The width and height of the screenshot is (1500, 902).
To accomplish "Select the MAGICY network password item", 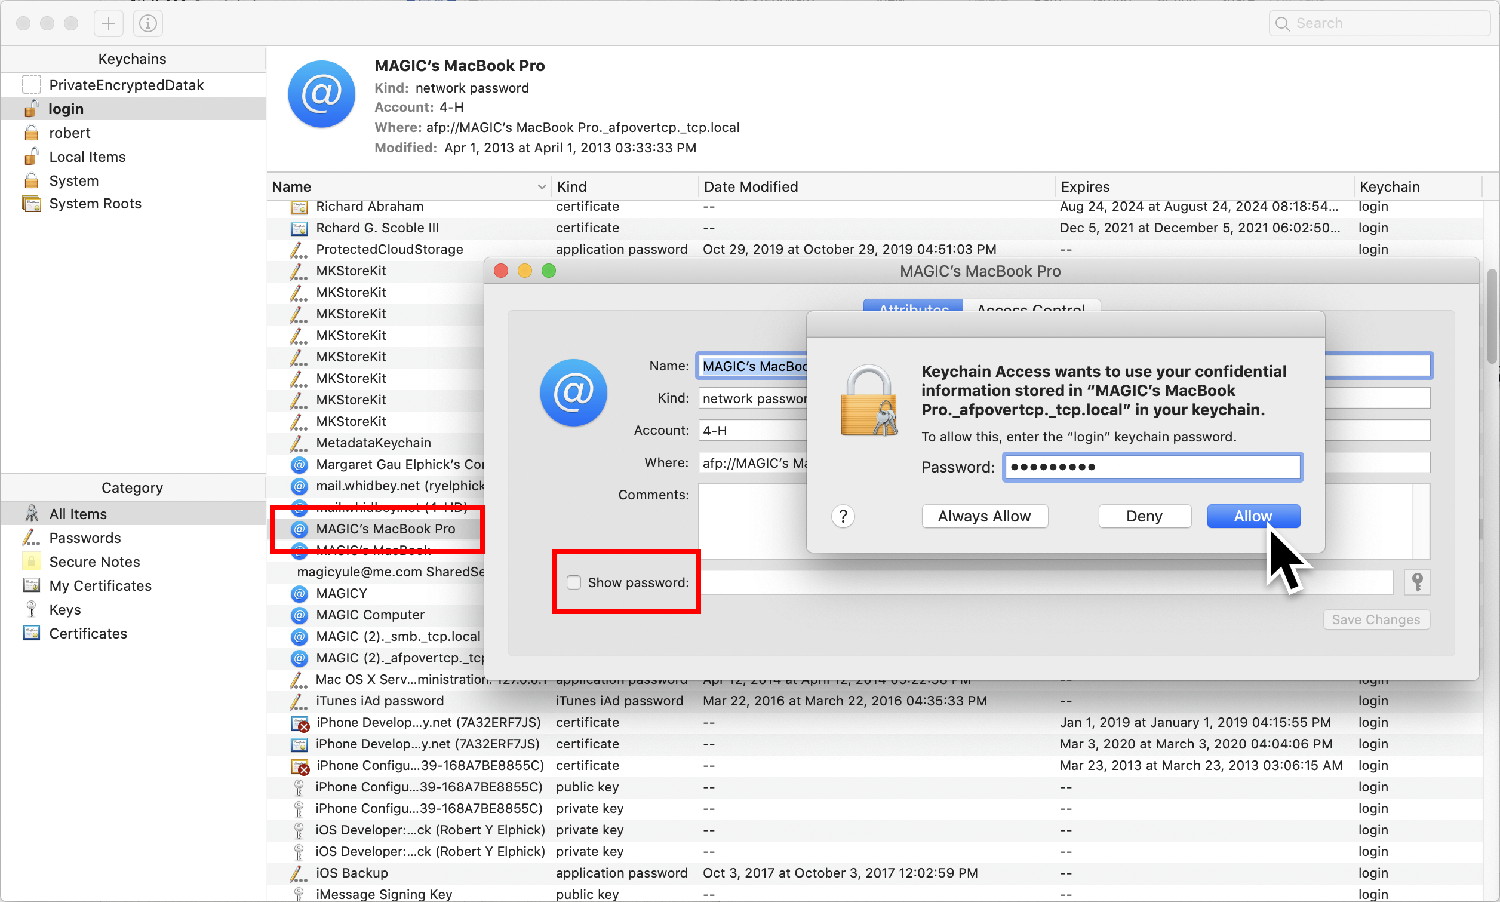I will [x=376, y=594].
